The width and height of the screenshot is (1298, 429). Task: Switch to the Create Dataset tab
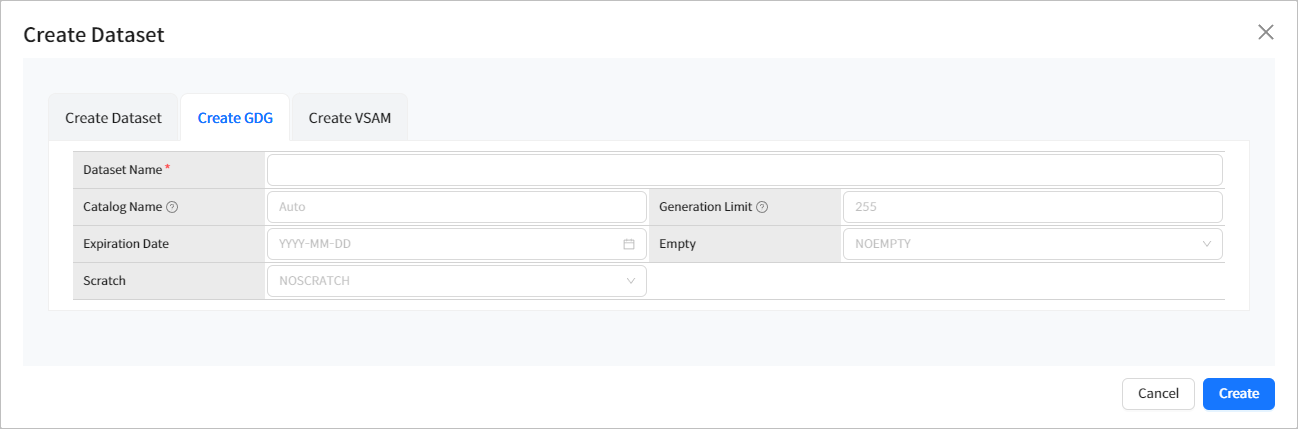(x=113, y=118)
